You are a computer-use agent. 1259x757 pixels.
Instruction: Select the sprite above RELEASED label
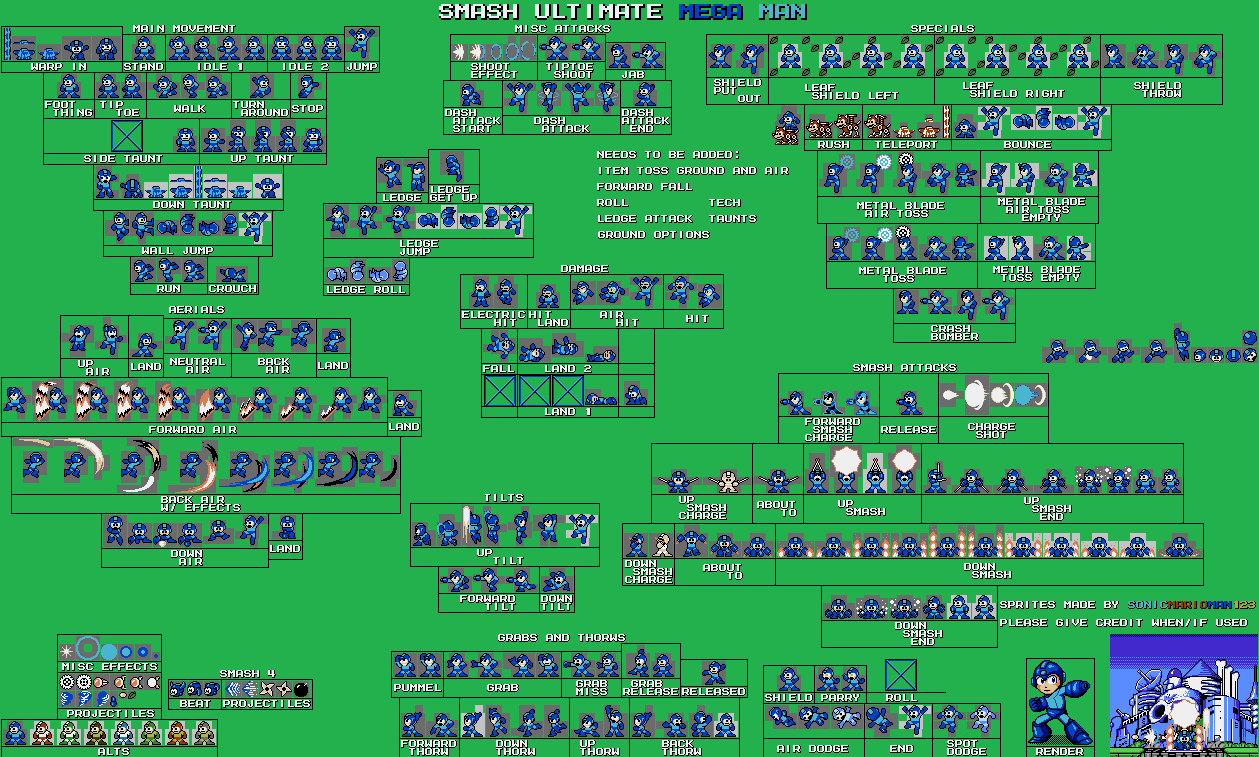[x=713, y=673]
